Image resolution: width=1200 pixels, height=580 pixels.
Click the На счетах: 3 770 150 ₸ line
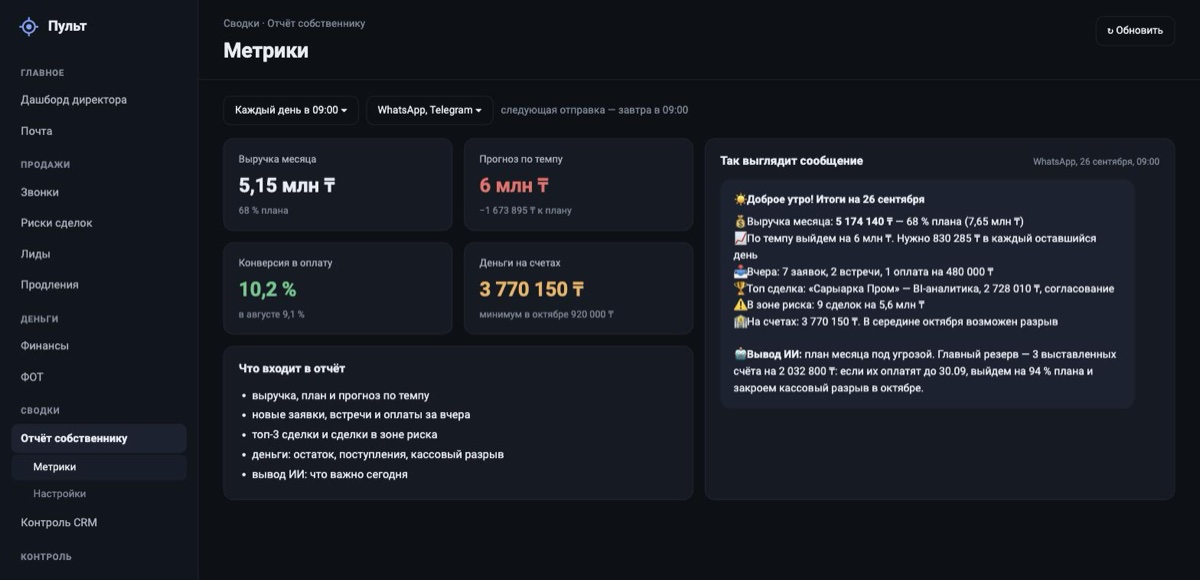[896, 322]
